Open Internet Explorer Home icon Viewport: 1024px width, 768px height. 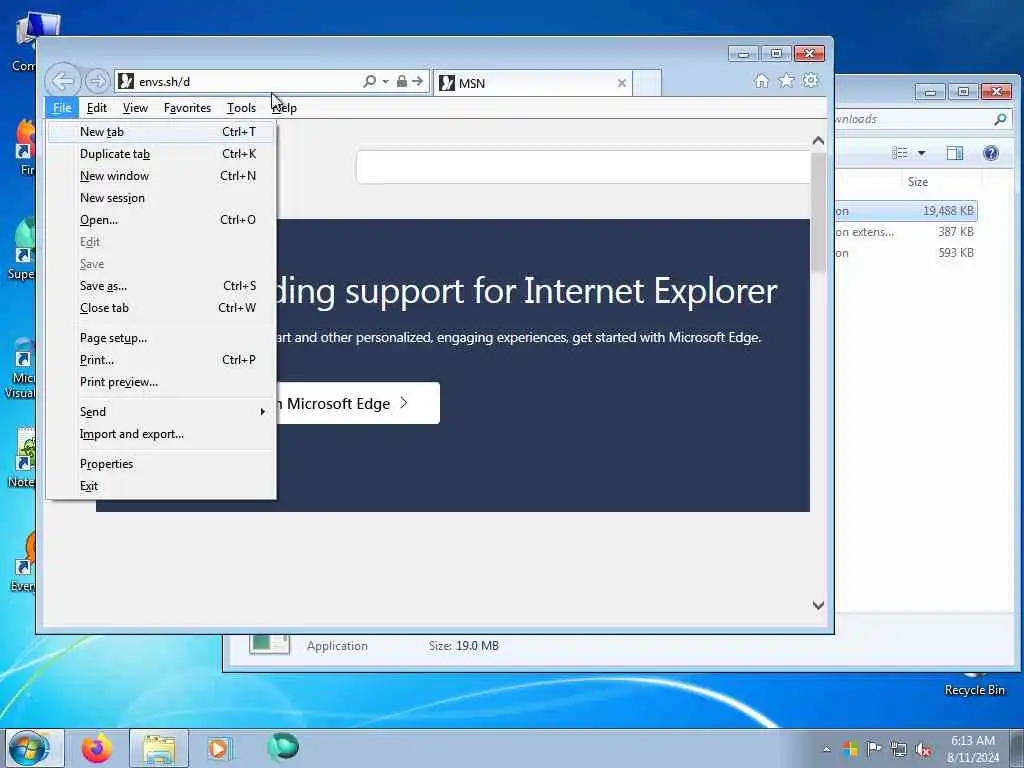(x=761, y=80)
